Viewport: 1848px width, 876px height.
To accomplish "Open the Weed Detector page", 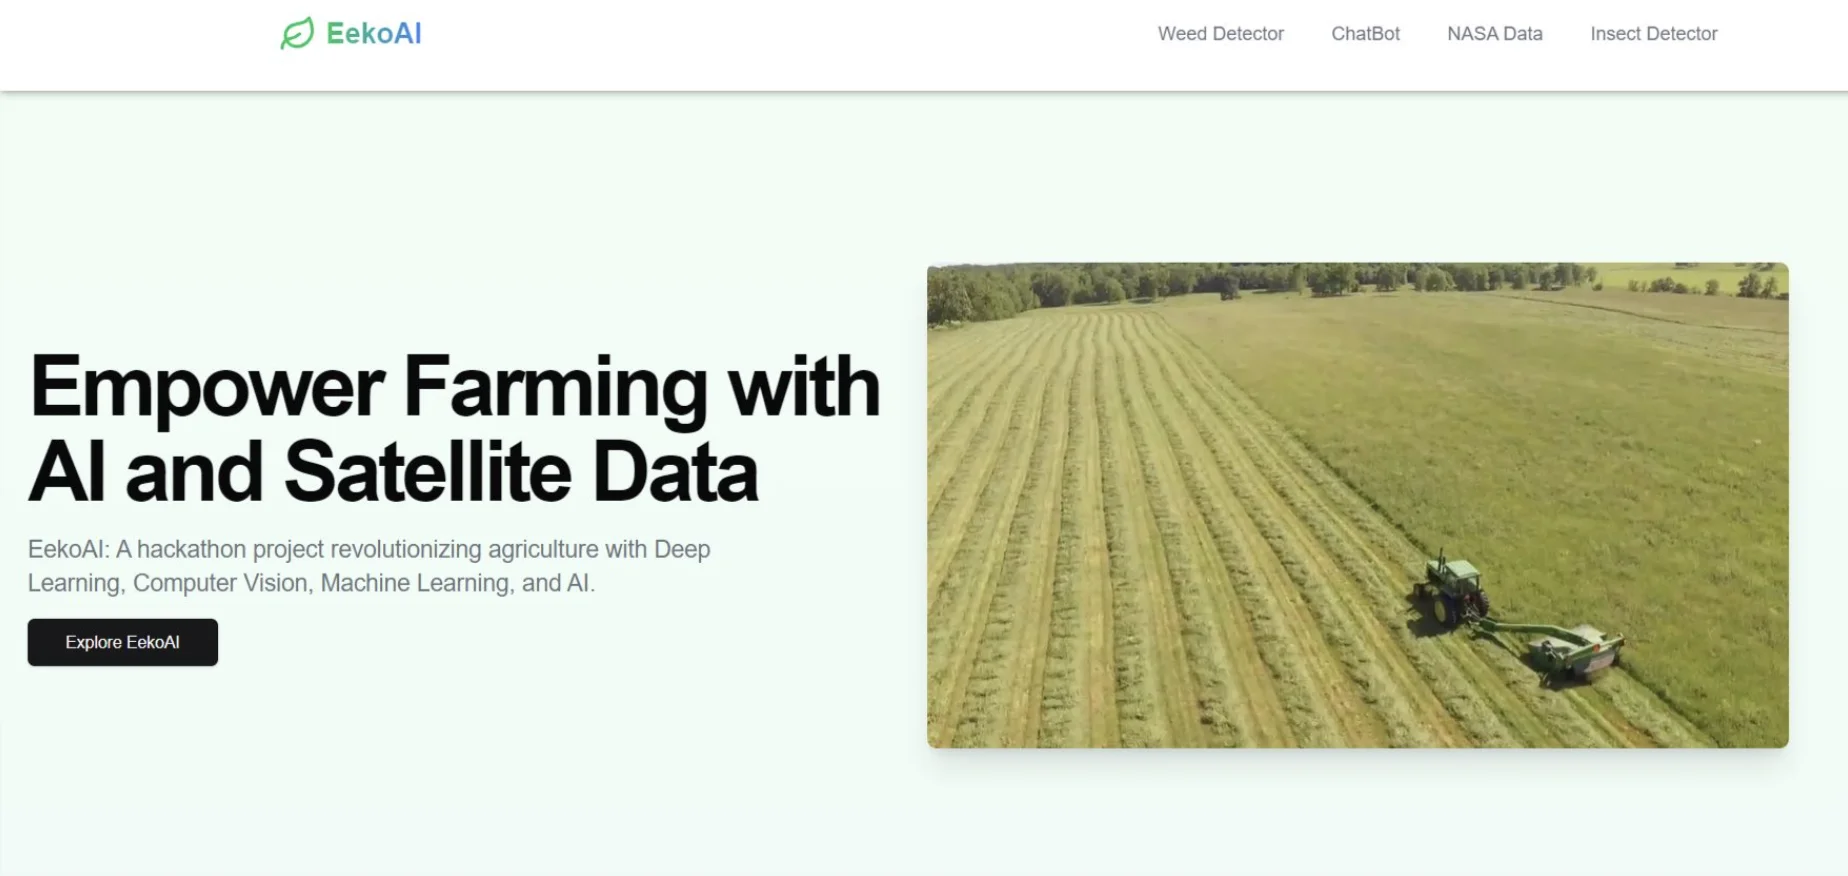I will tap(1220, 34).
